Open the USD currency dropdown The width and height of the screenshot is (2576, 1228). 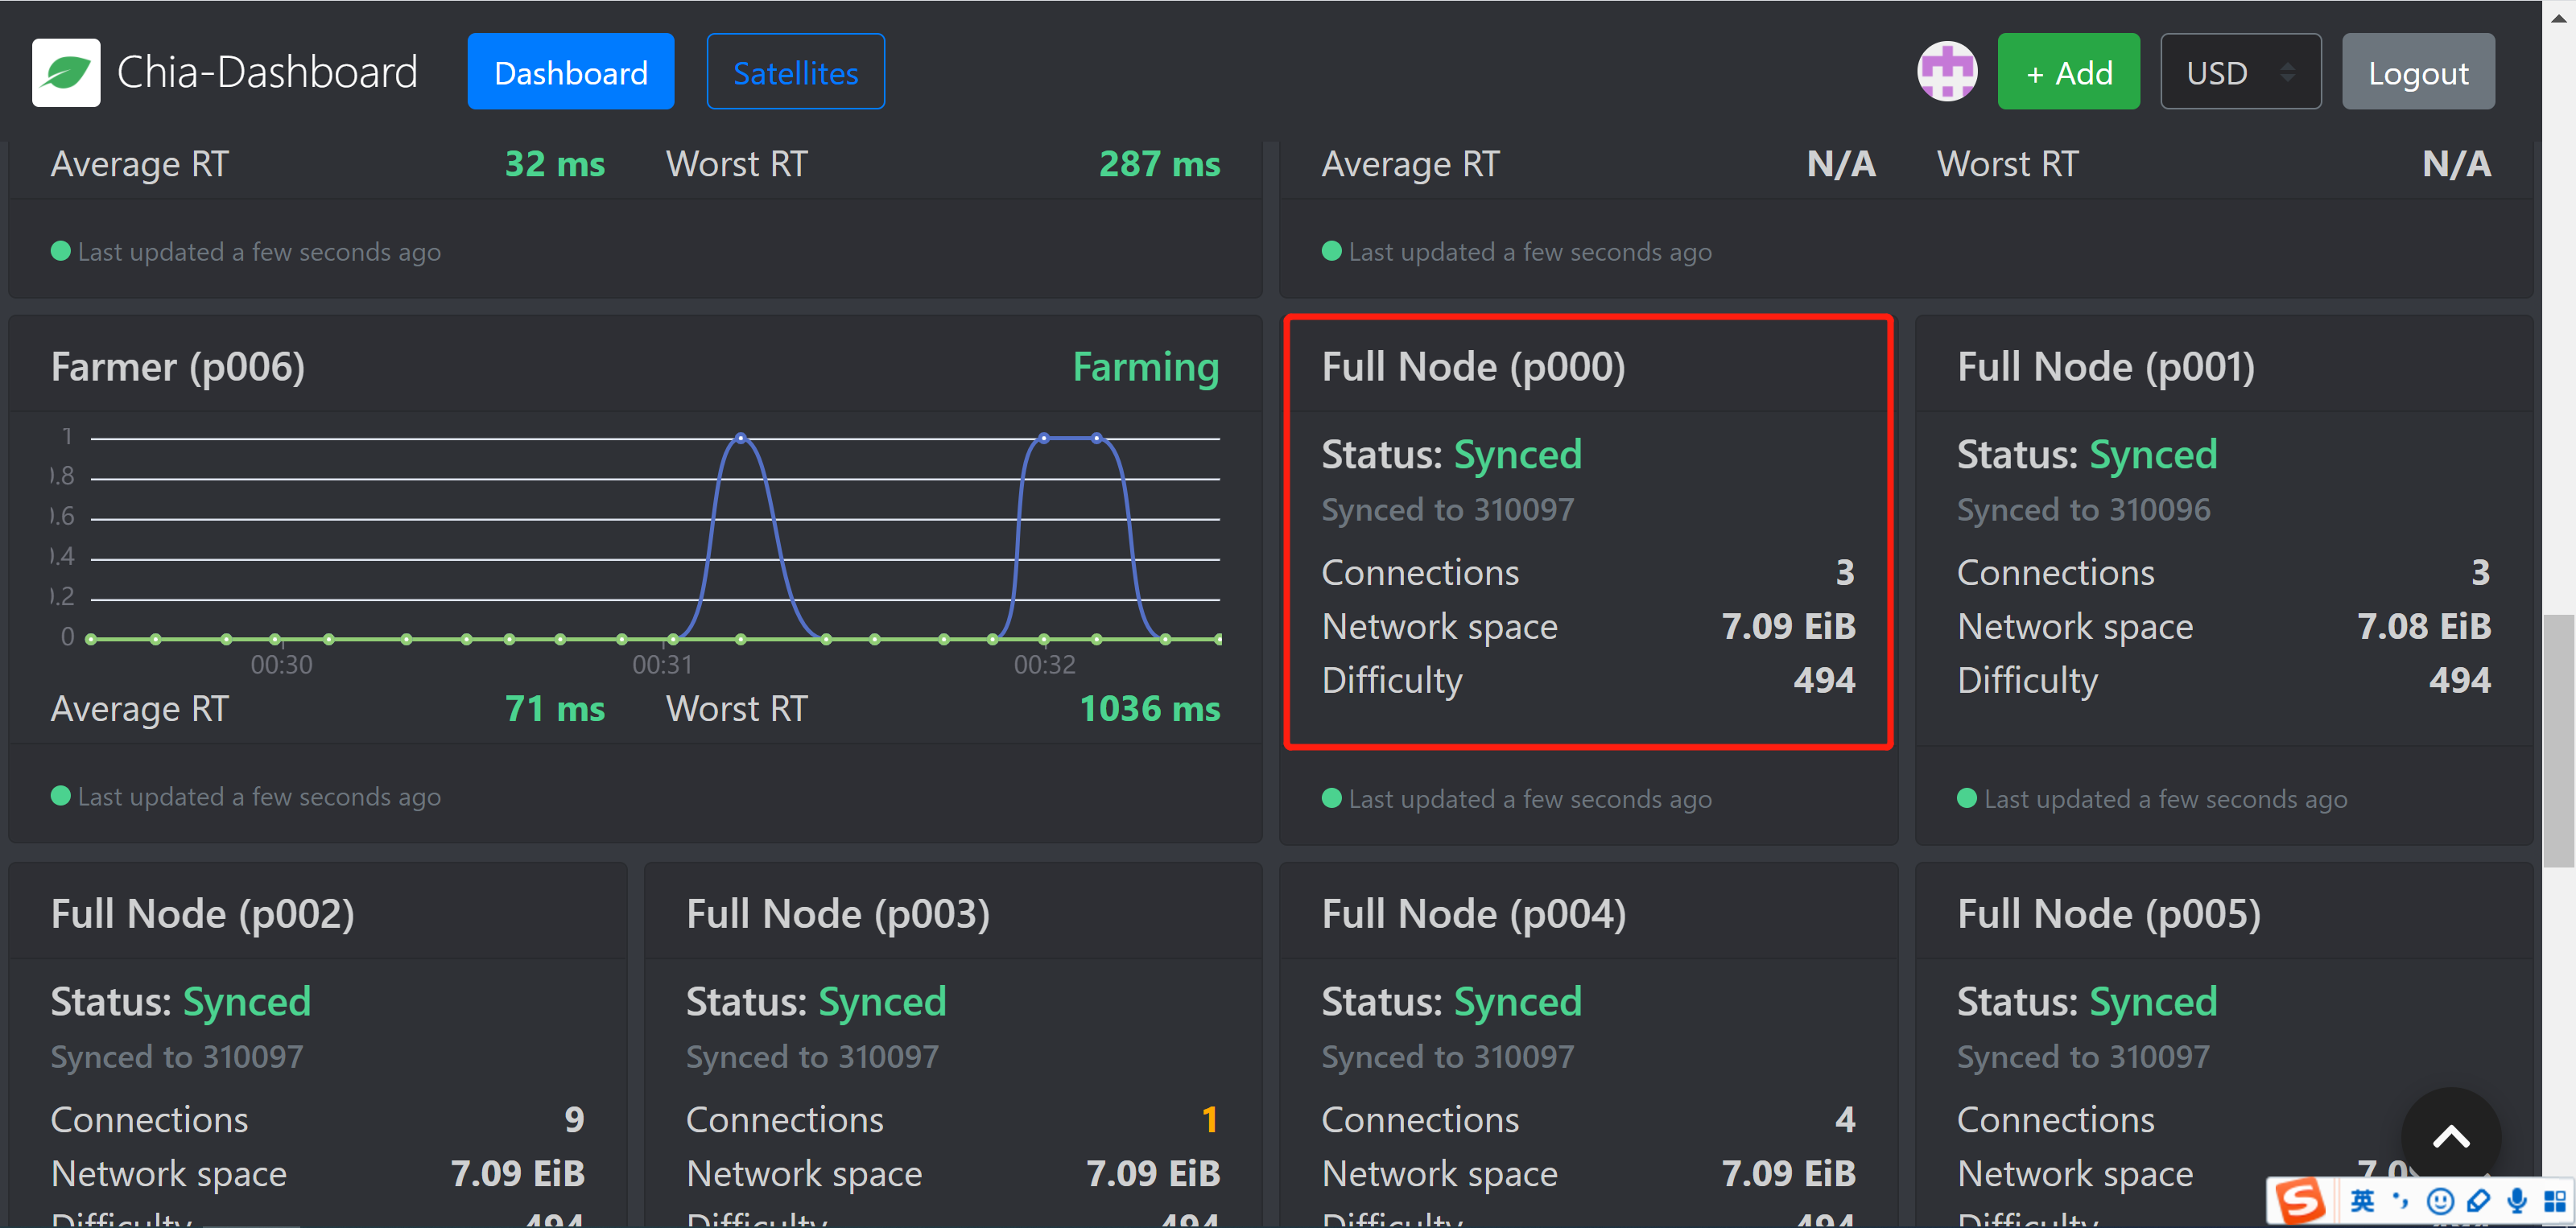2240,71
